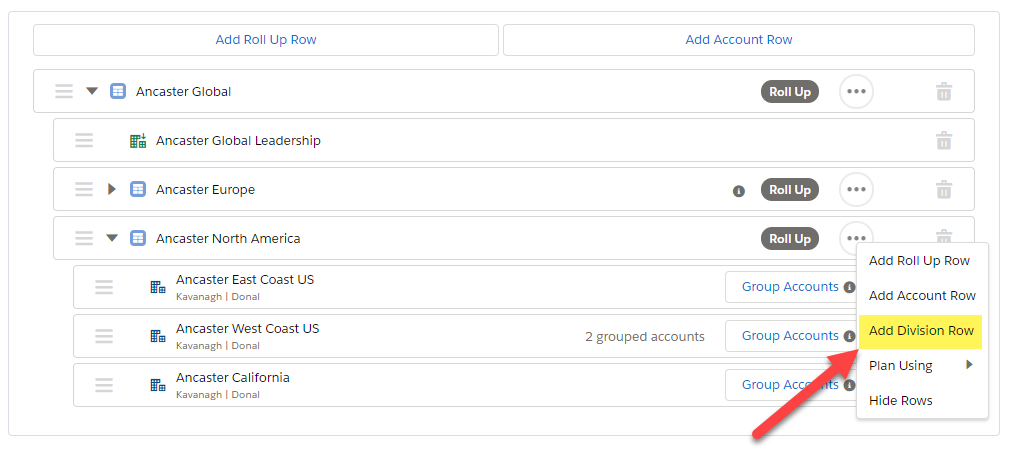This screenshot has height=459, width=1014.
Task: Click Ancaster Global Leadership spreadsheet icon
Action: 138,140
